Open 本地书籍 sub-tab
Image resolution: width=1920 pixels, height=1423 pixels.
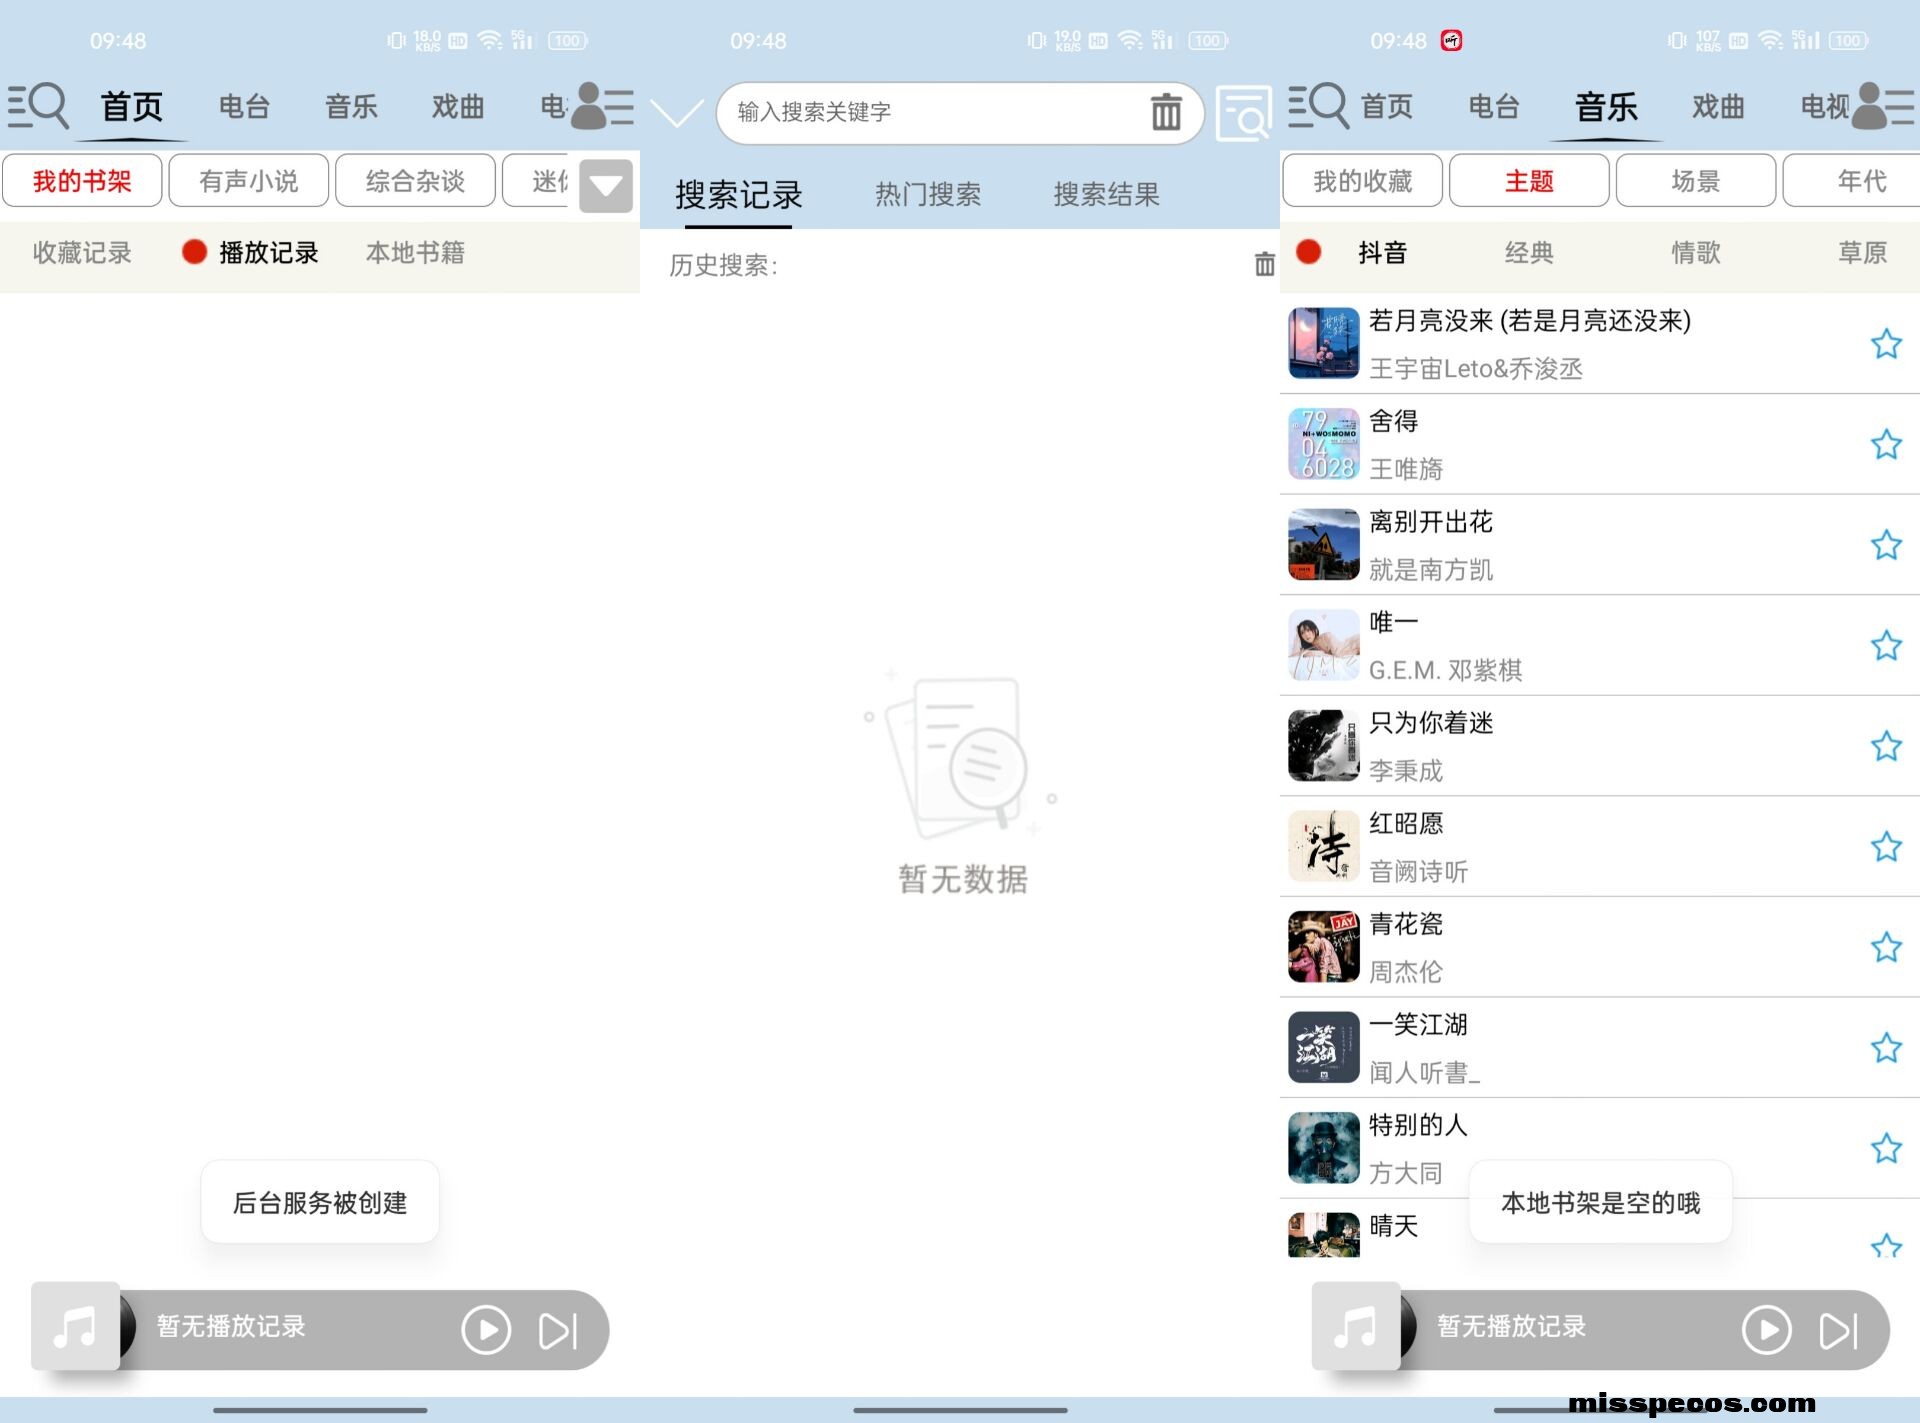[x=415, y=253]
